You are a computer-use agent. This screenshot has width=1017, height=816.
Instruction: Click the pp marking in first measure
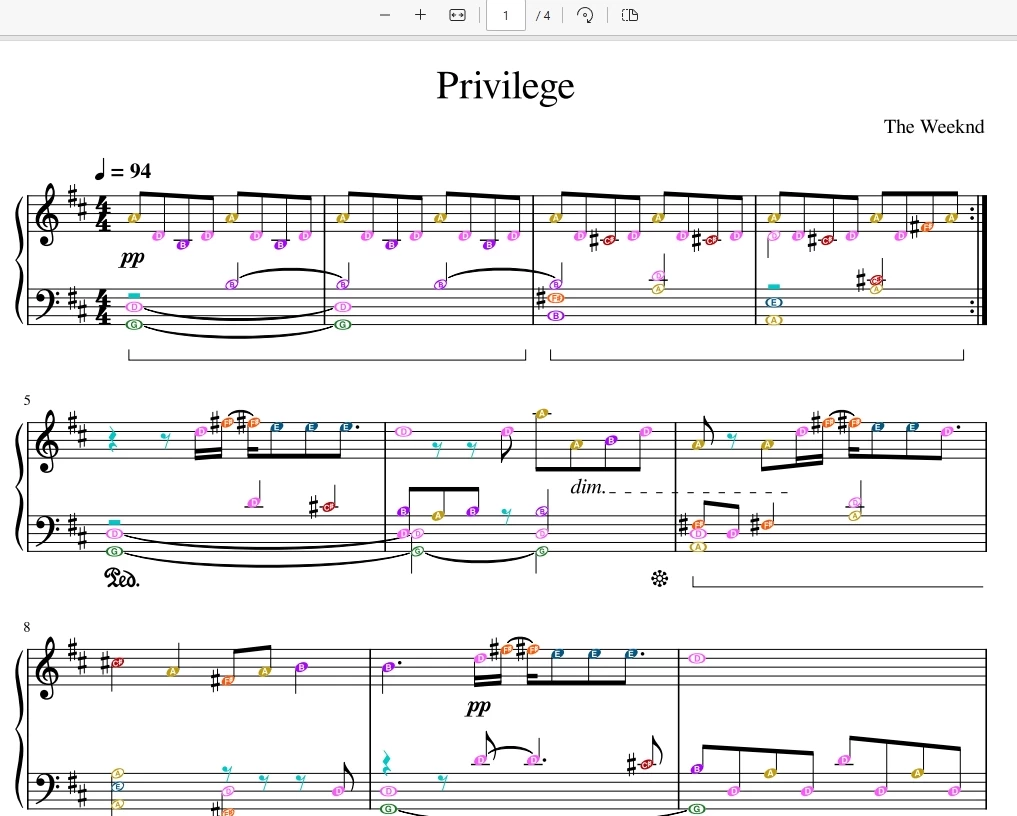[132, 258]
